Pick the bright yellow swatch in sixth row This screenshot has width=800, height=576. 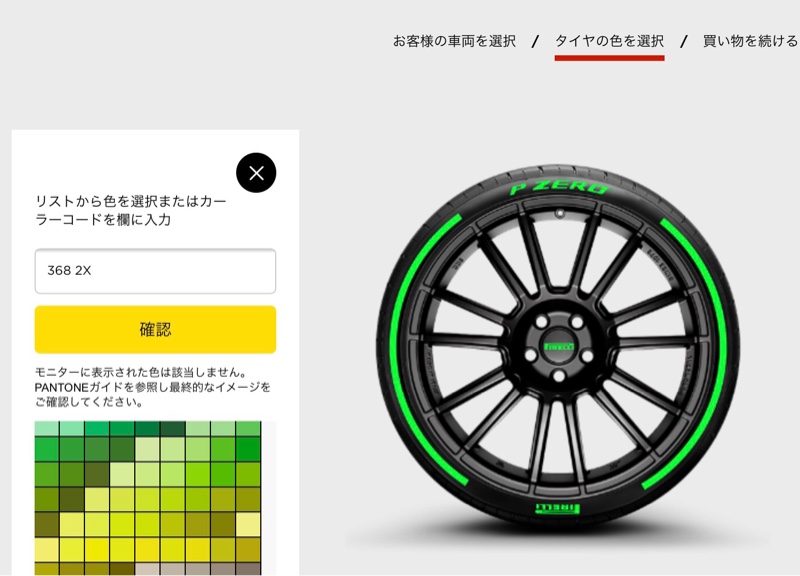pyautogui.click(x=97, y=549)
